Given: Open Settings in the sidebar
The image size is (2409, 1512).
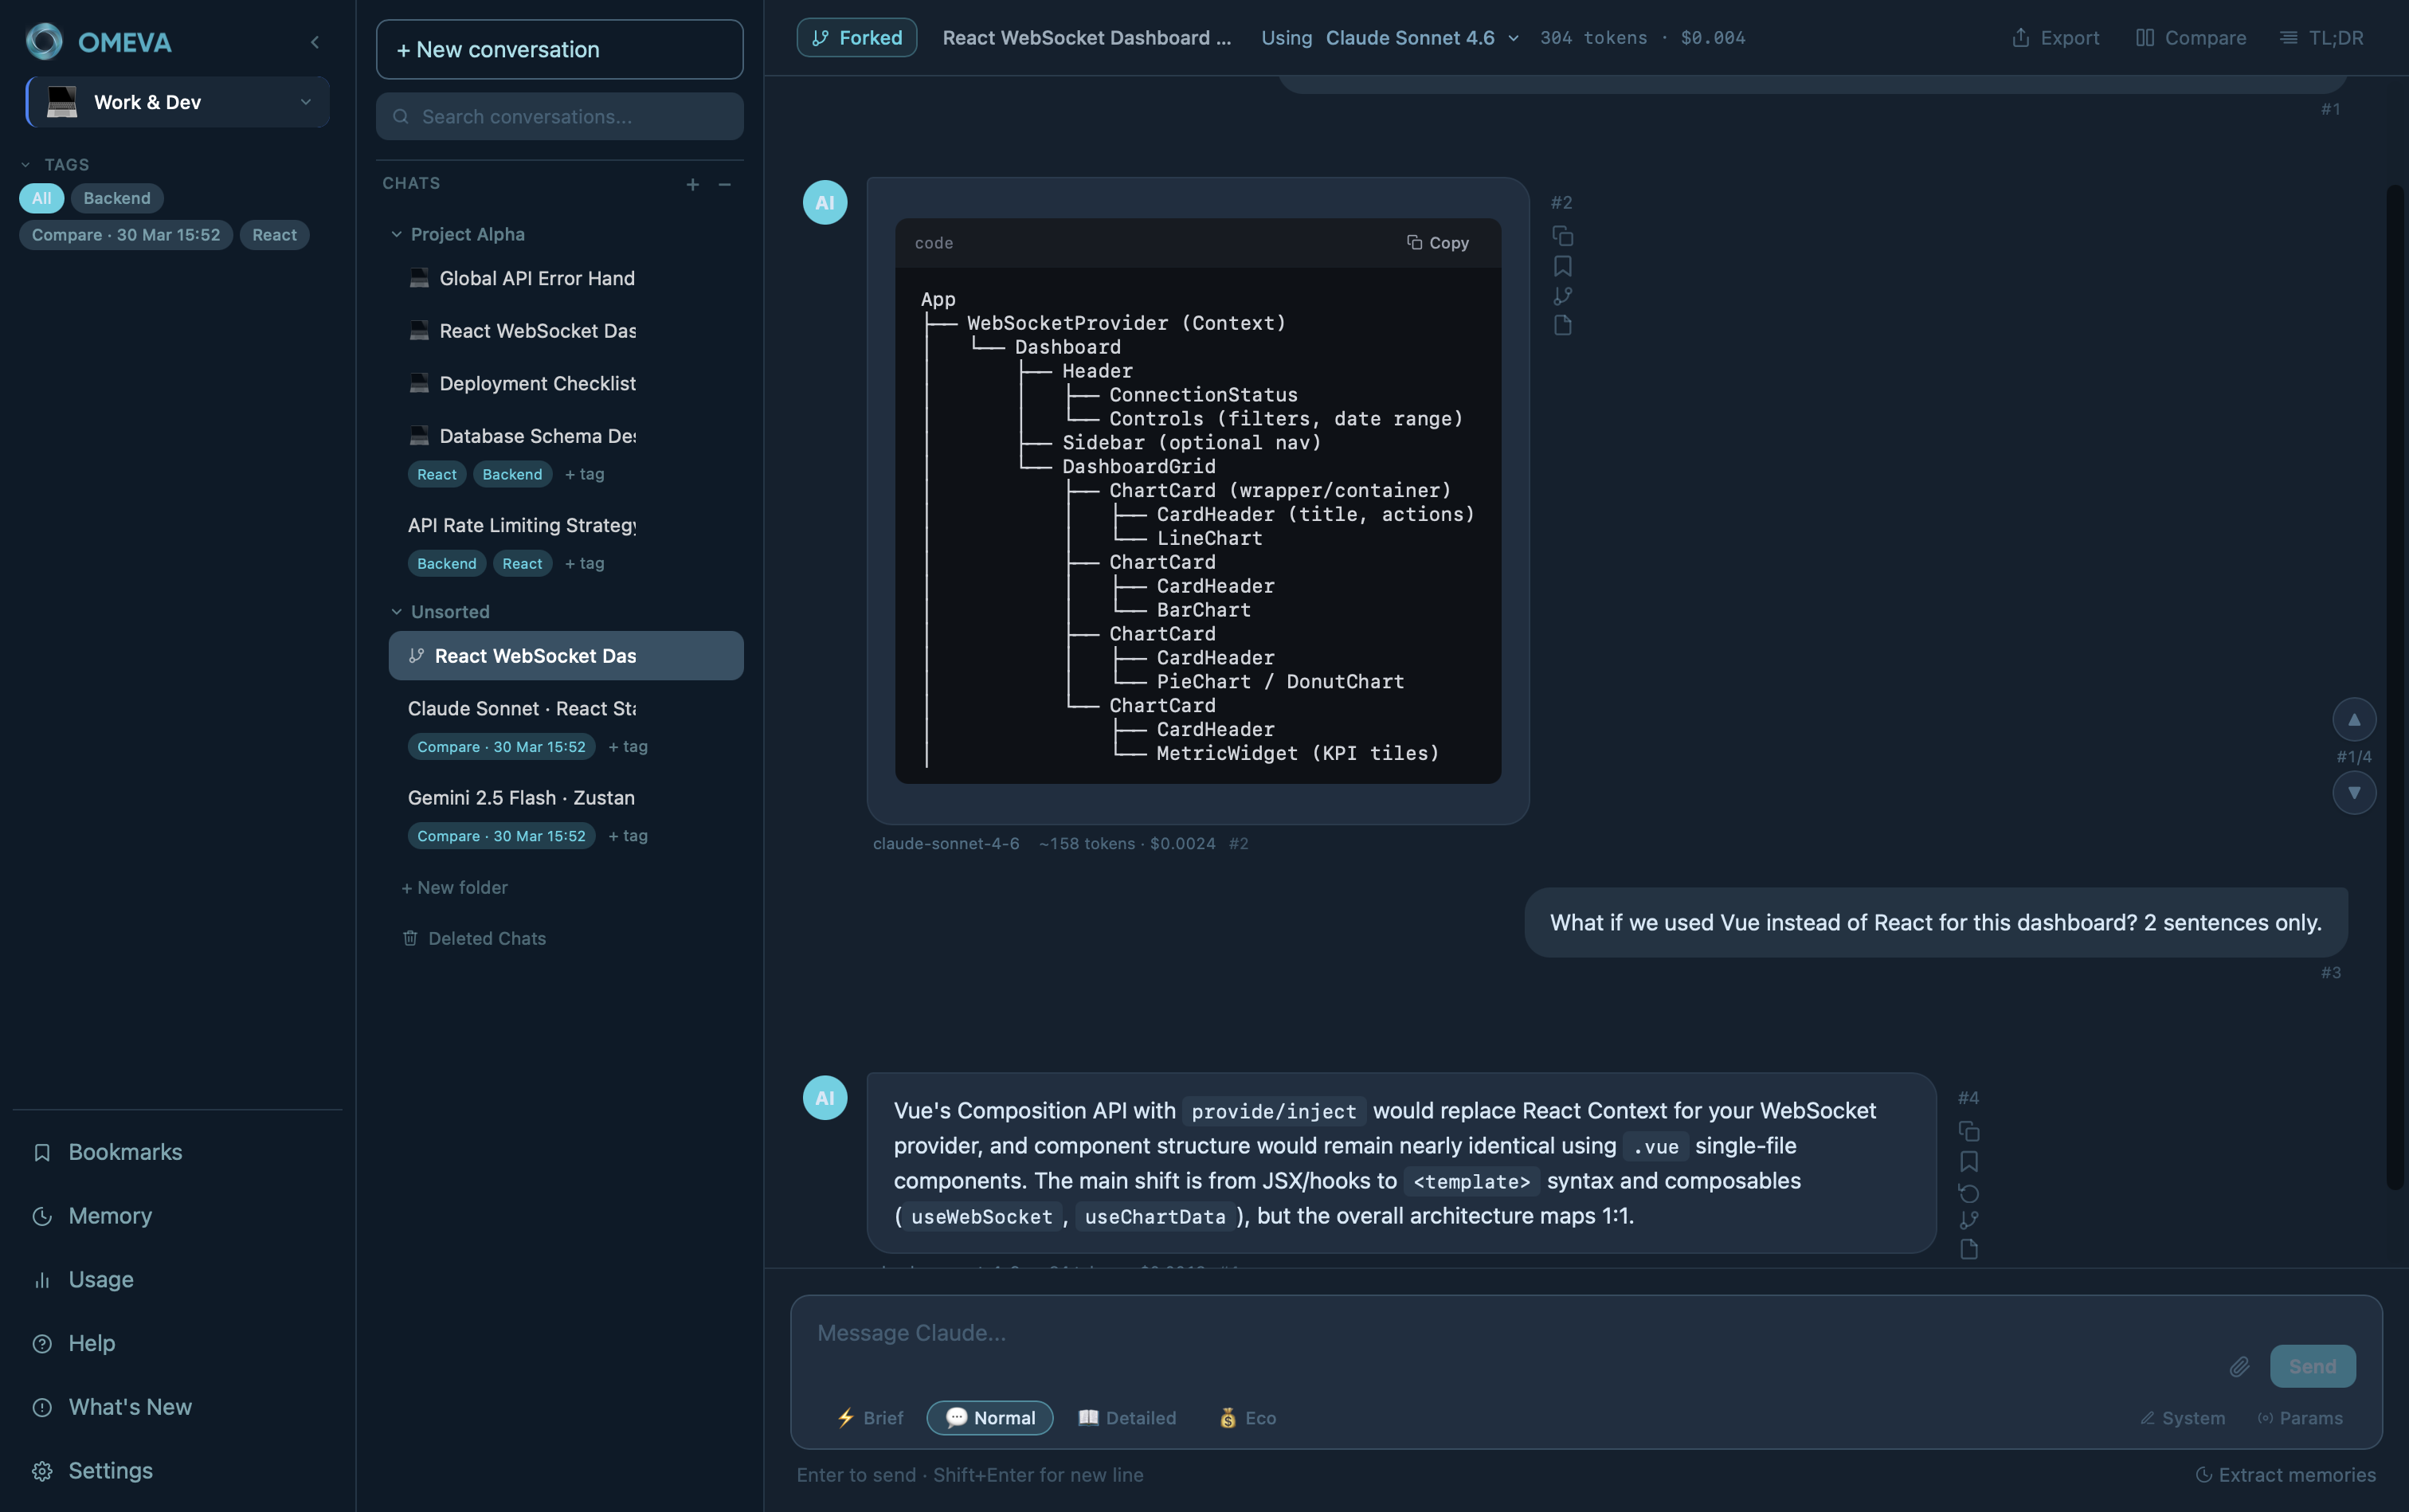Looking at the screenshot, I should (x=111, y=1470).
